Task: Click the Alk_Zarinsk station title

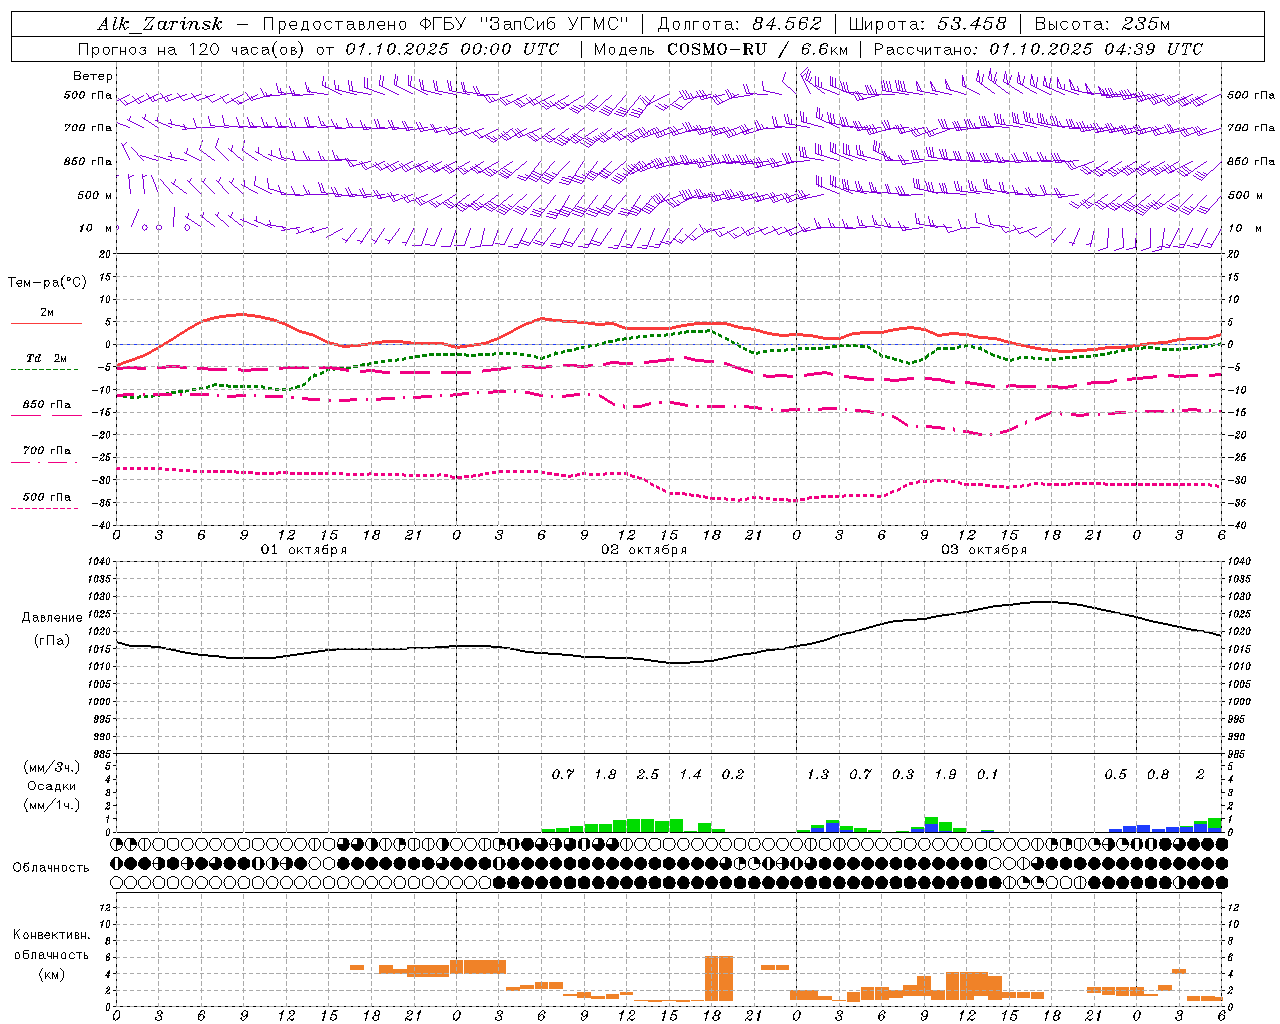Action: tap(160, 25)
